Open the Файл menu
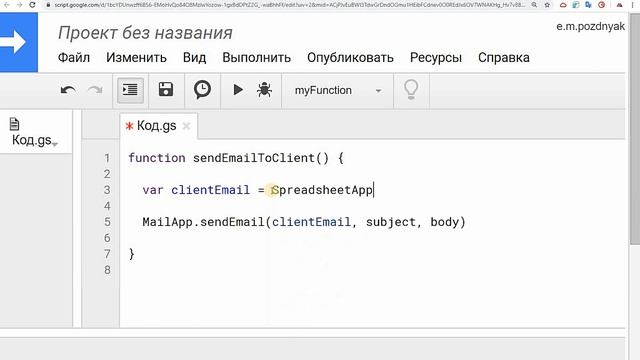Screen dimensions: 640x360 tap(74, 58)
